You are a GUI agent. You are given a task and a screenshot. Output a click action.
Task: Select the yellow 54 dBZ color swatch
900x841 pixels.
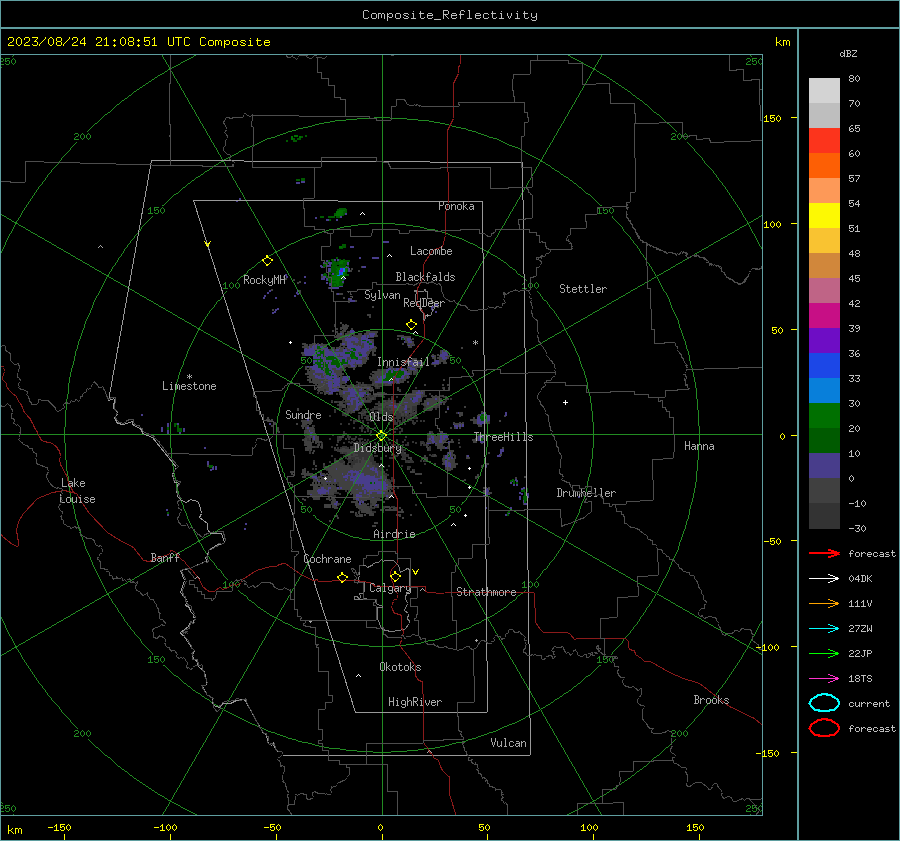[x=824, y=215]
